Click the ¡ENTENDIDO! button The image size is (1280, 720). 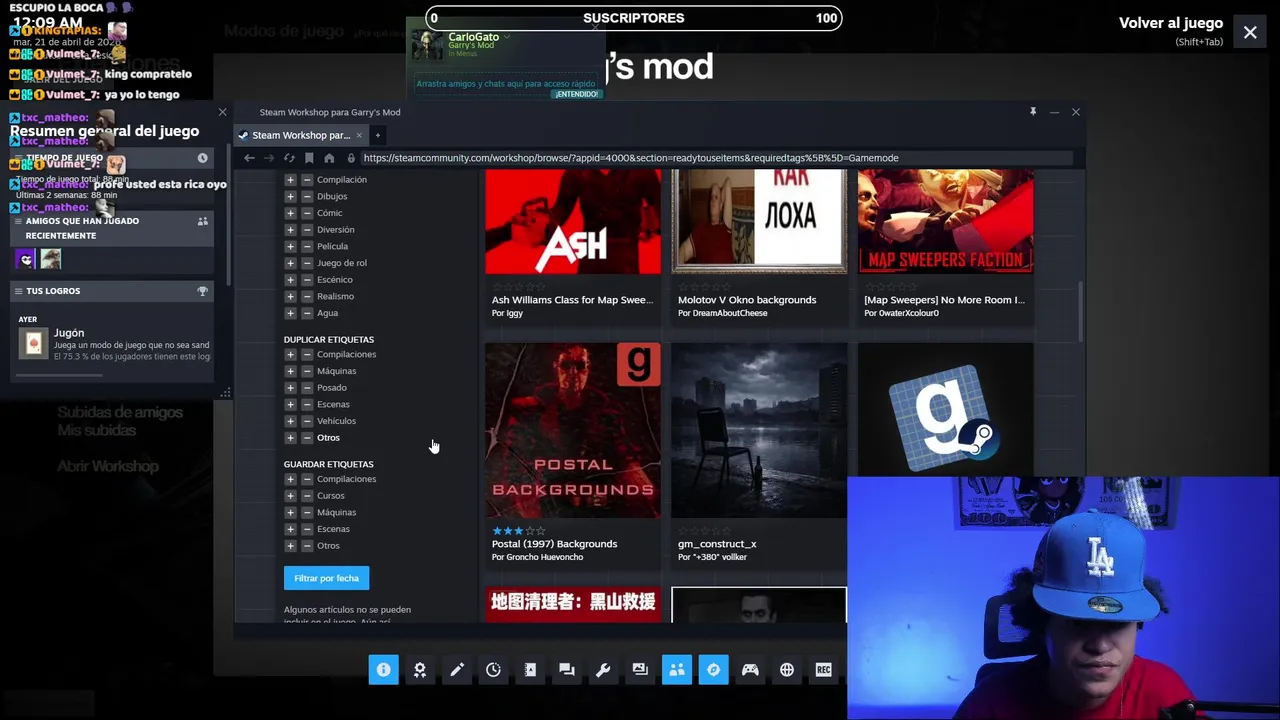point(576,94)
